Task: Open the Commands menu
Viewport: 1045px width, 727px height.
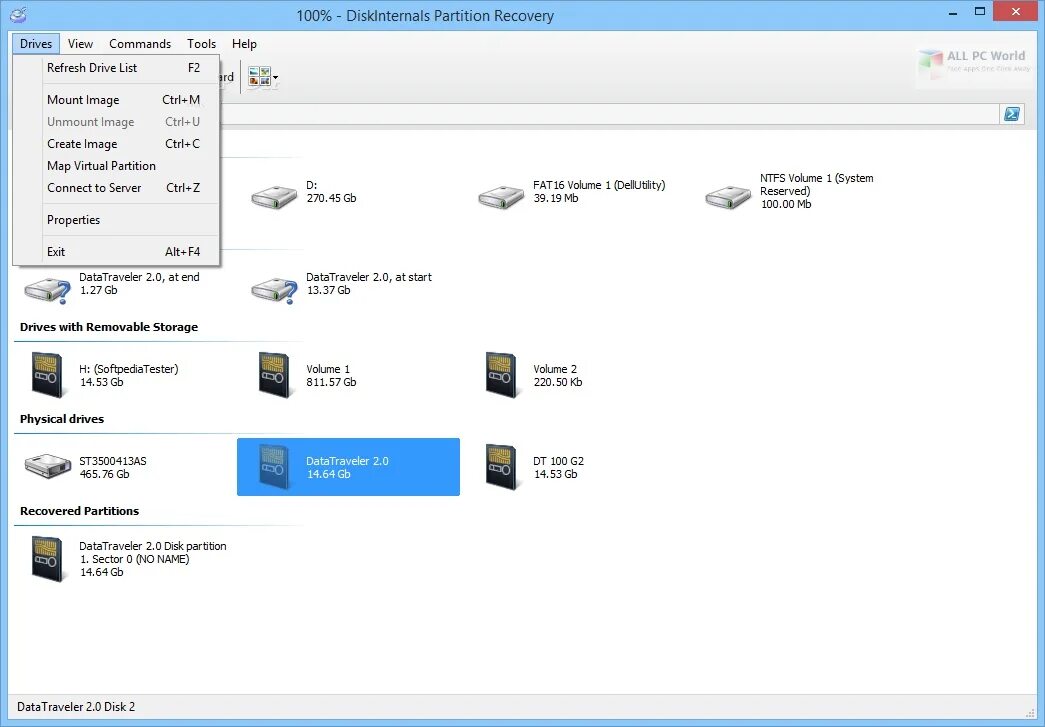Action: [140, 44]
